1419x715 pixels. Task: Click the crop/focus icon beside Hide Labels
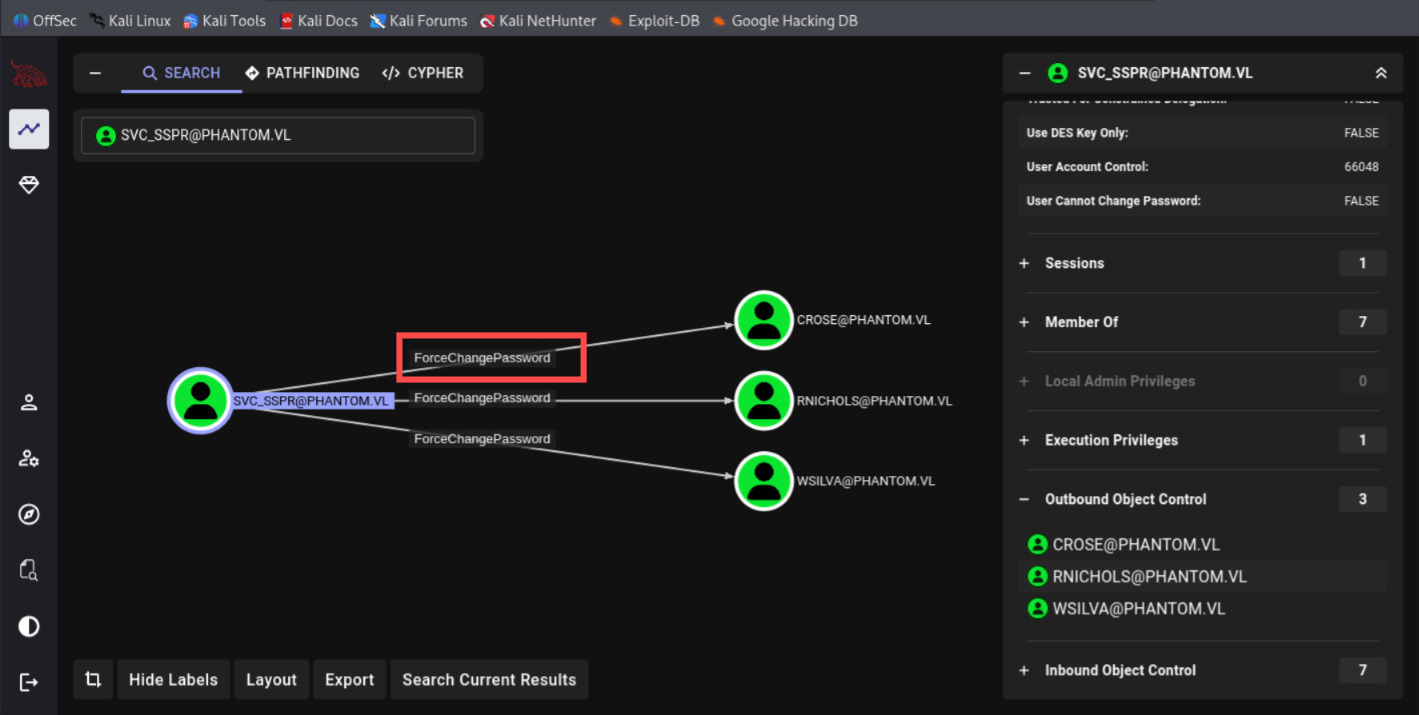tap(93, 680)
